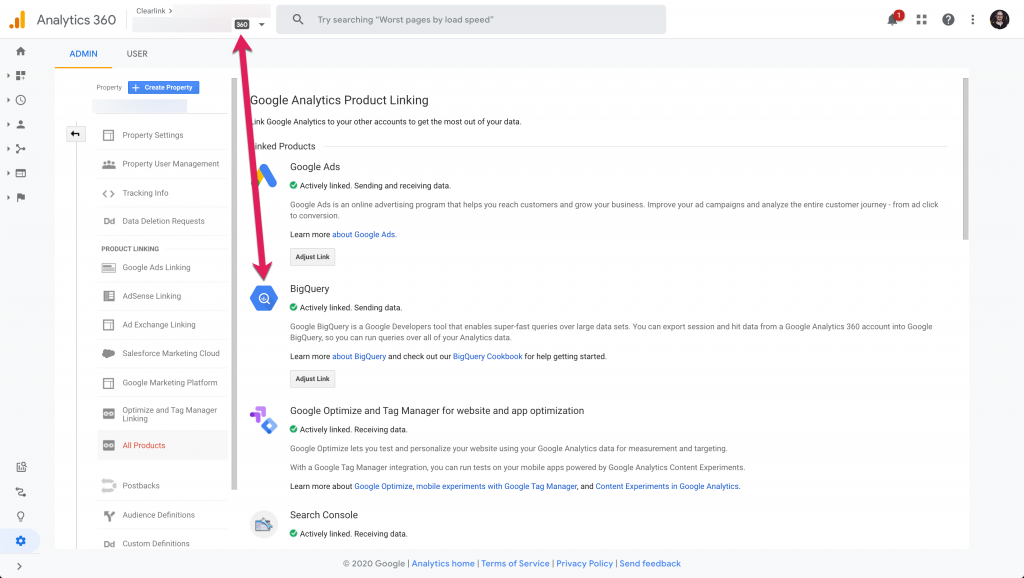Click Adjust Link under BigQuery

click(x=312, y=379)
